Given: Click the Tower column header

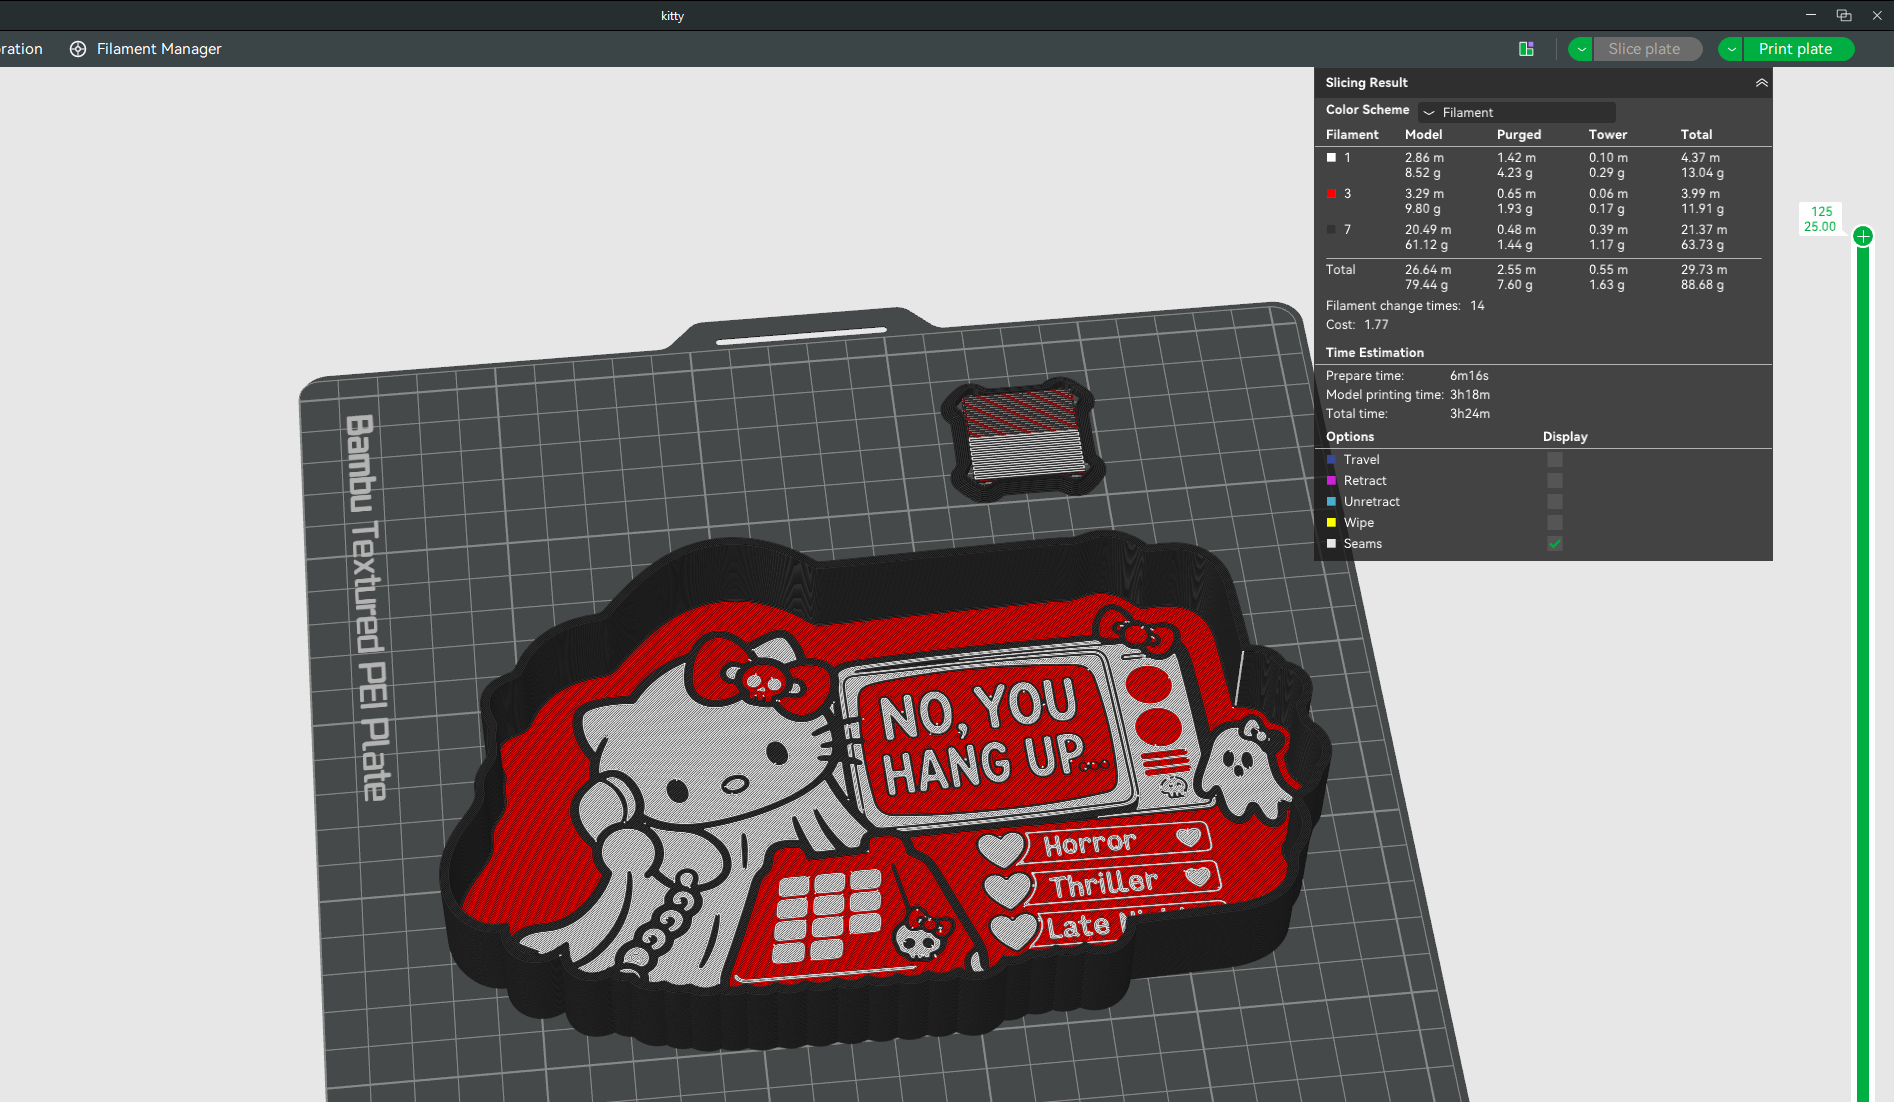Looking at the screenshot, I should coord(1608,135).
